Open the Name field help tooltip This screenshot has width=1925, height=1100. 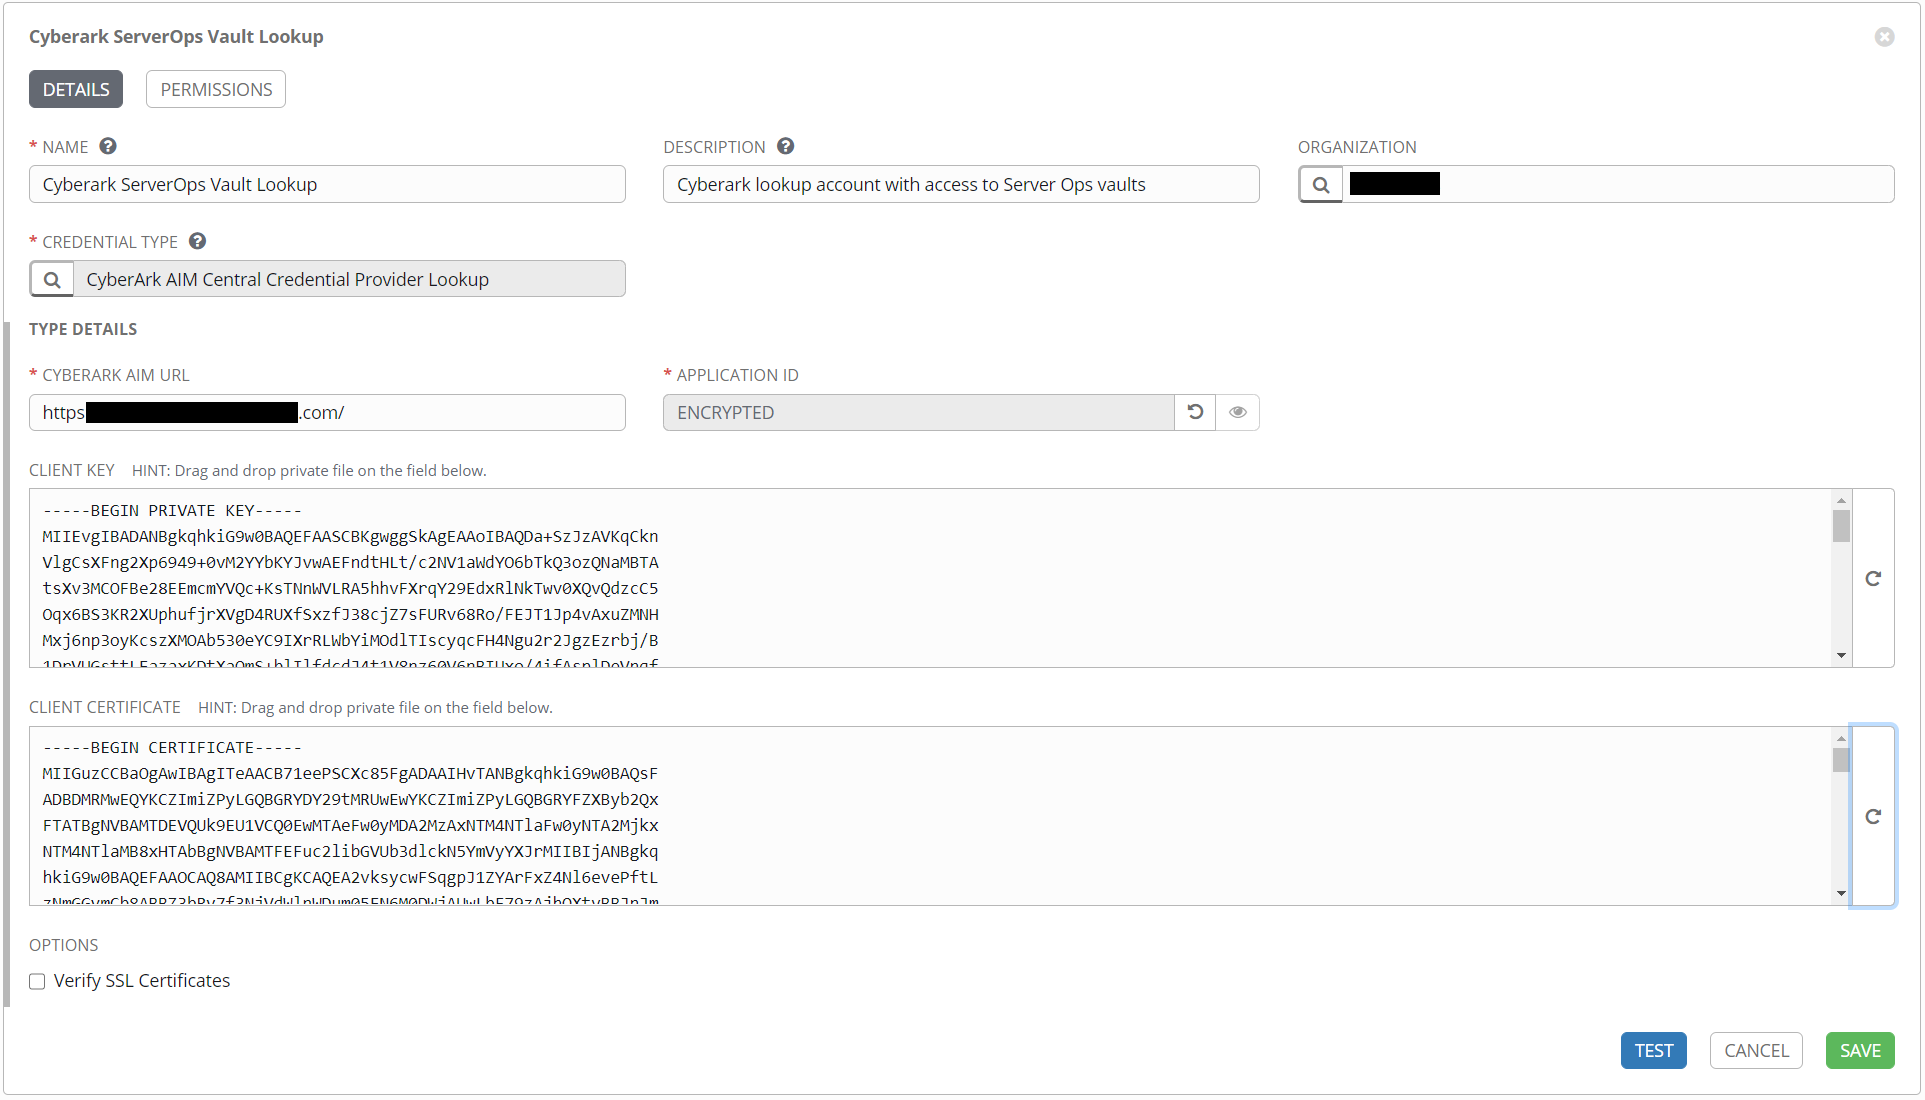(x=108, y=146)
